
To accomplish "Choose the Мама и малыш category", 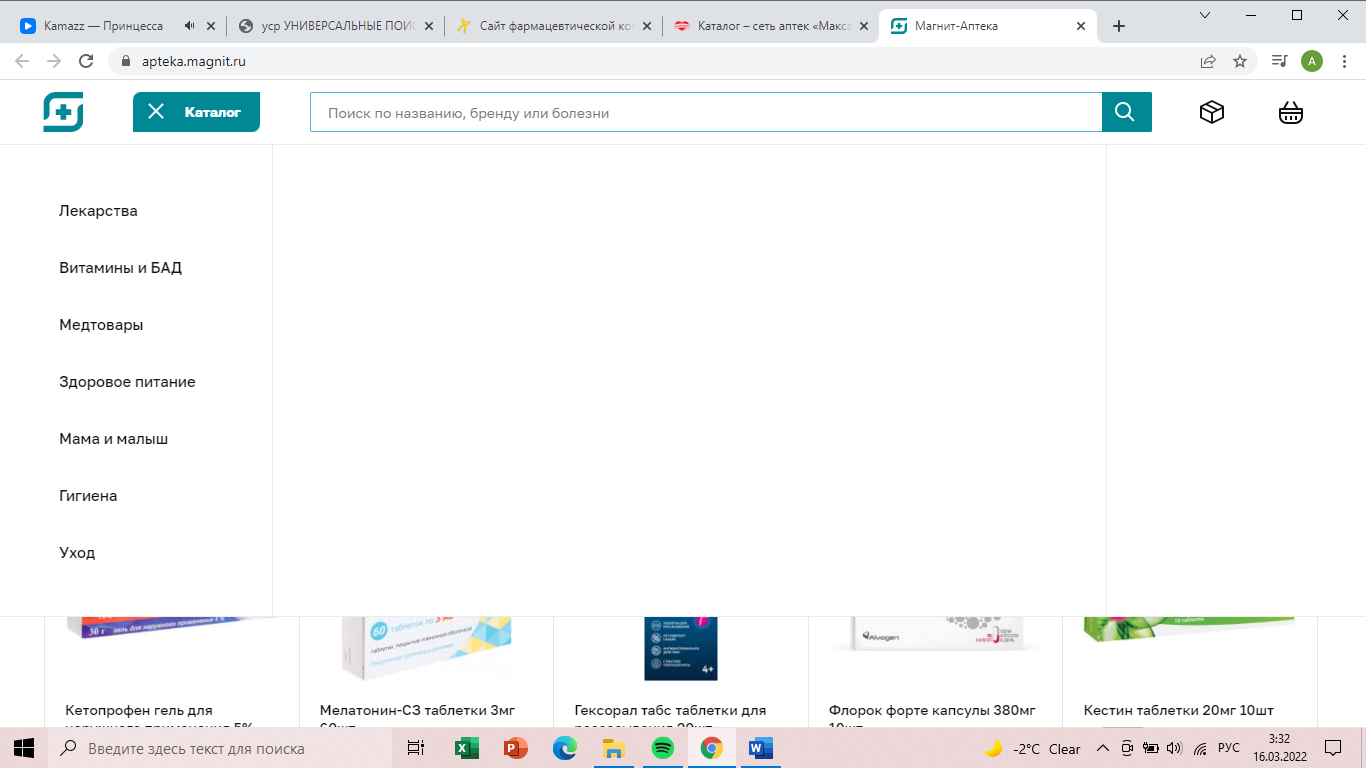I will click(113, 439).
